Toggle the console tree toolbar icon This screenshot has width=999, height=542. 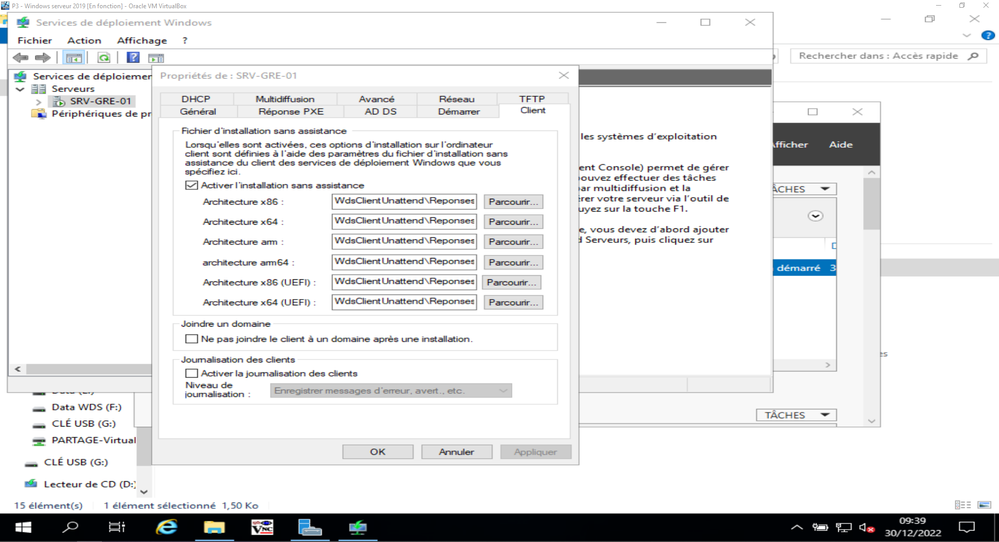click(74, 58)
